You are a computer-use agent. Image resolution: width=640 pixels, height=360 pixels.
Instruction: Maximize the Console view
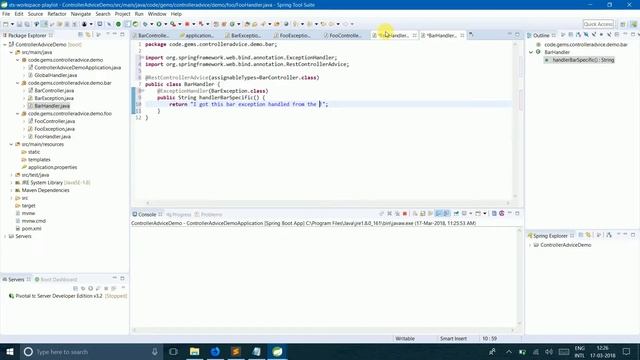pyautogui.click(x=517, y=213)
